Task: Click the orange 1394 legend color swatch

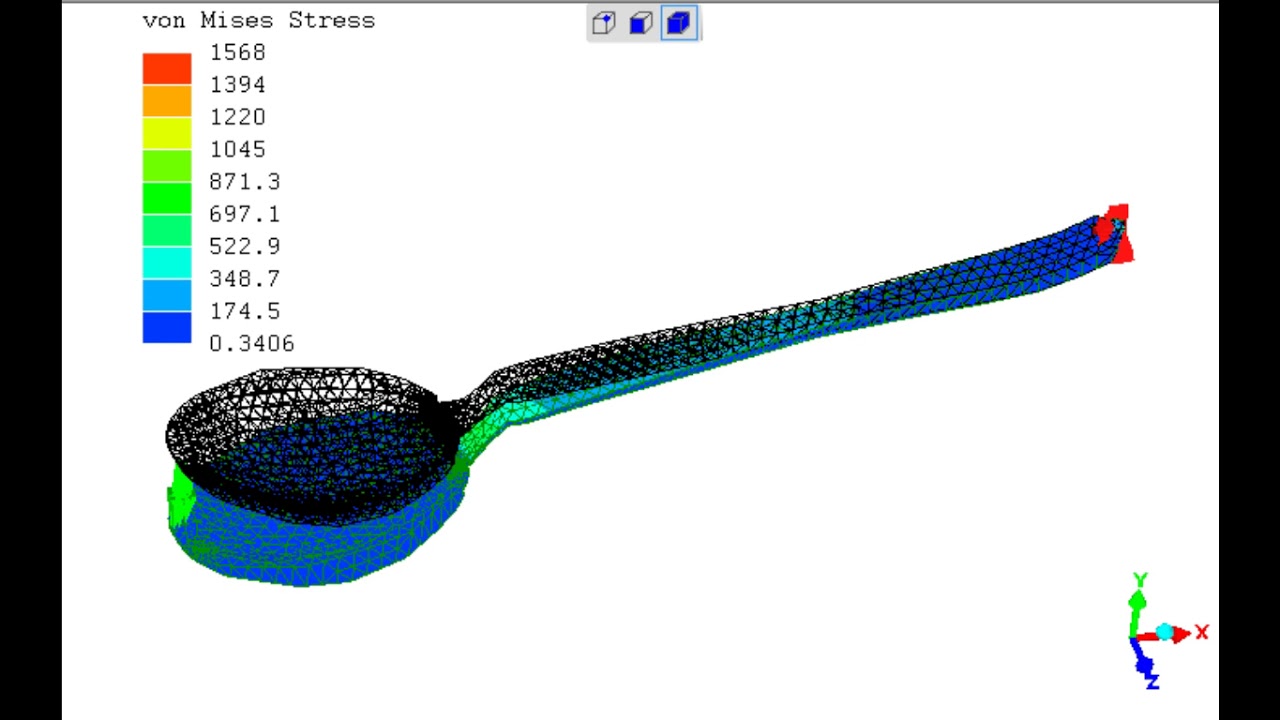Action: 167,101
